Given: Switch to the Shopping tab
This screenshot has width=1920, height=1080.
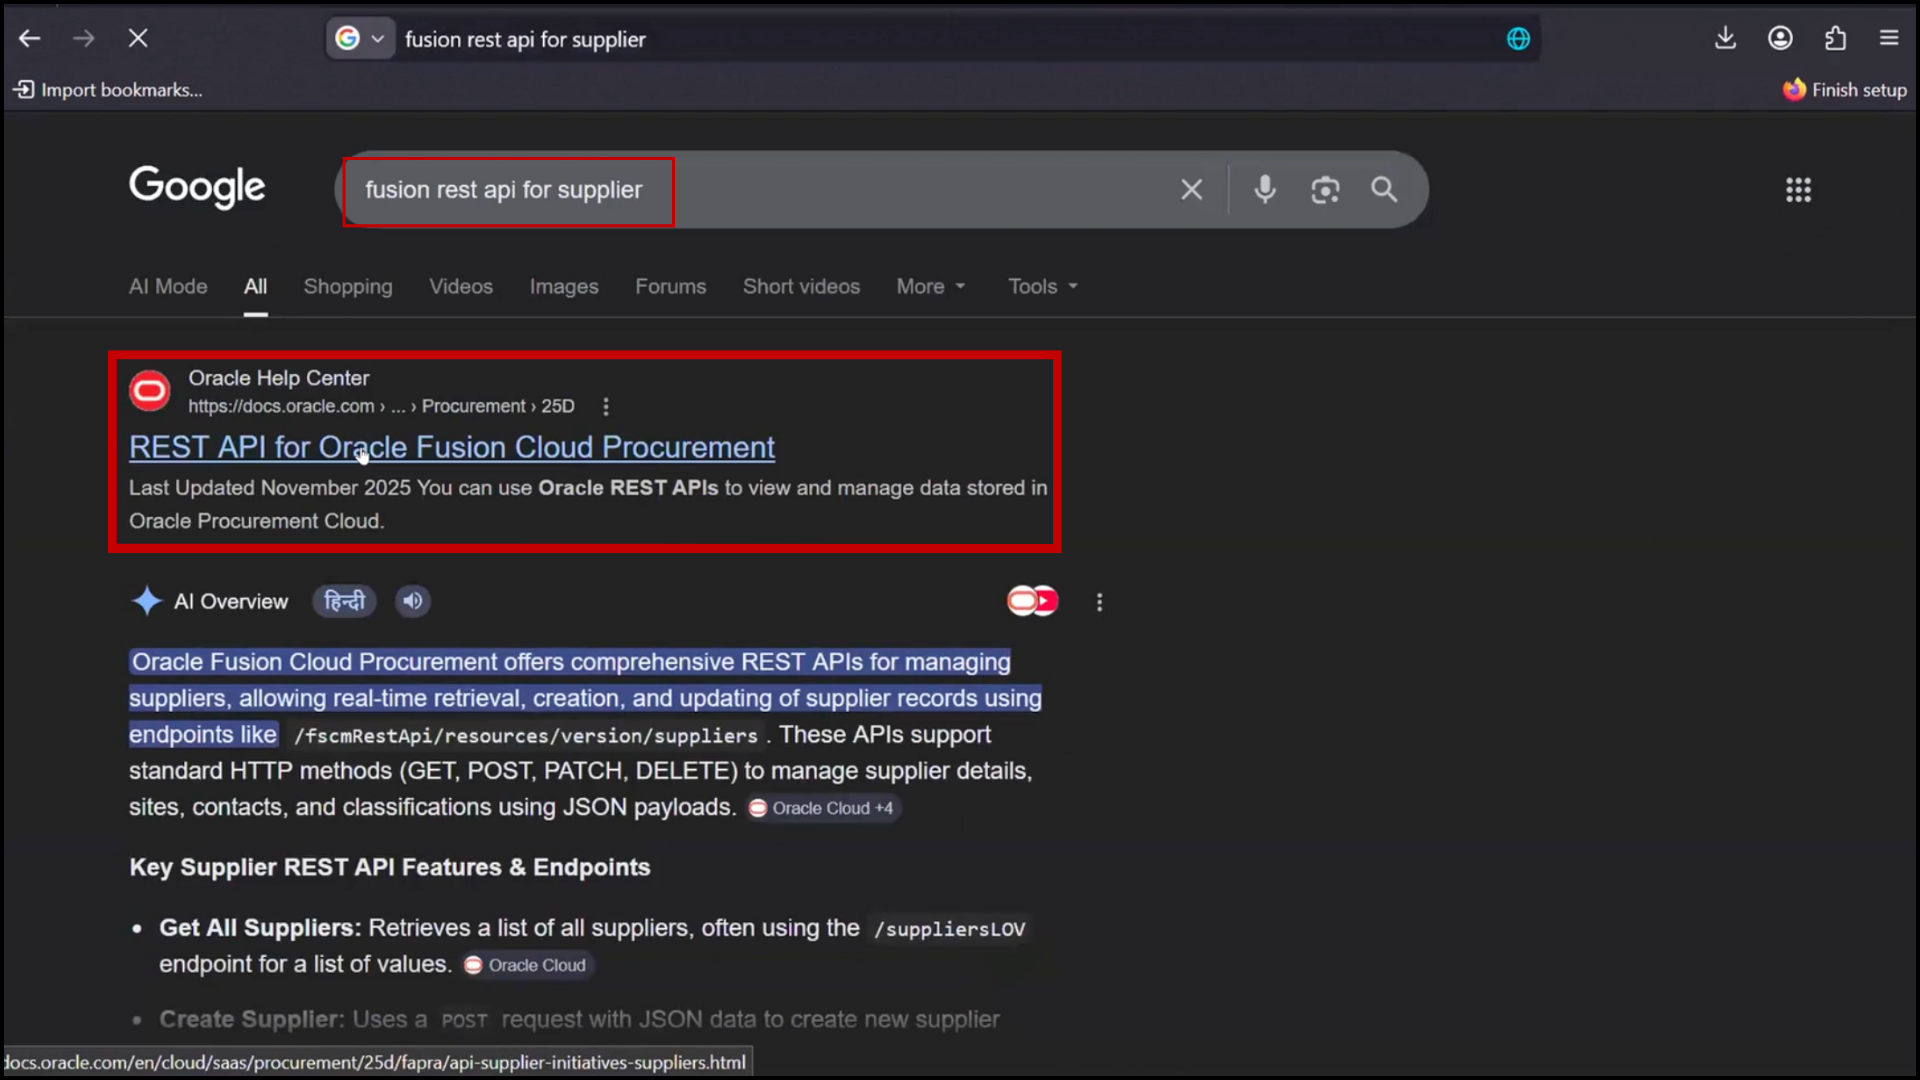Looking at the screenshot, I should tap(348, 286).
